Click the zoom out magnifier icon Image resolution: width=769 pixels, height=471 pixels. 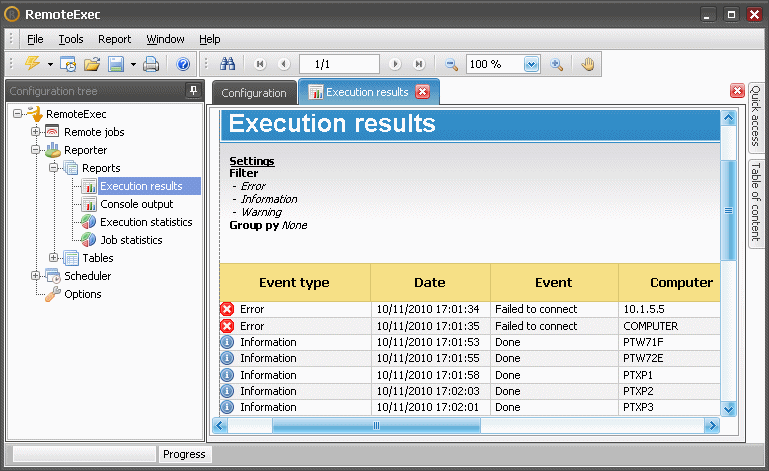click(451, 64)
